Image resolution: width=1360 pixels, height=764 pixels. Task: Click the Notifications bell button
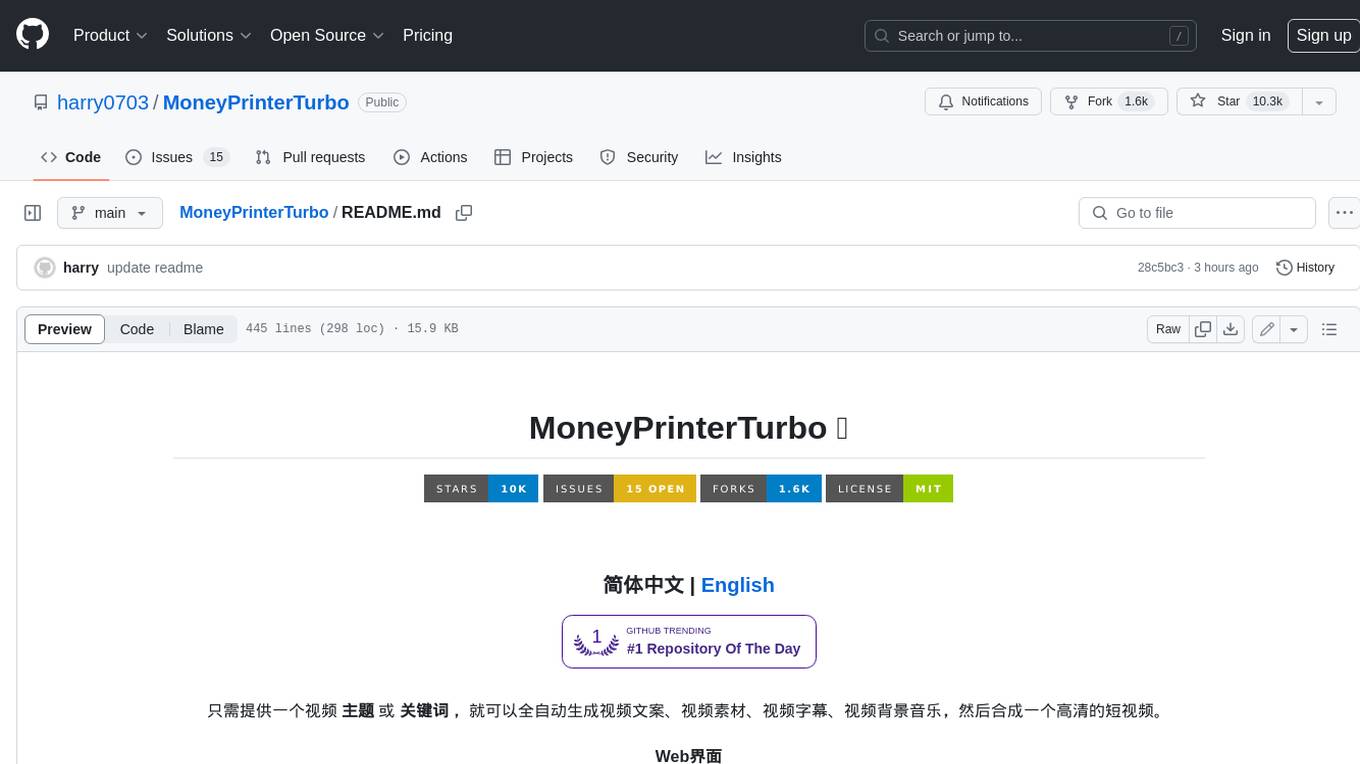click(x=984, y=102)
